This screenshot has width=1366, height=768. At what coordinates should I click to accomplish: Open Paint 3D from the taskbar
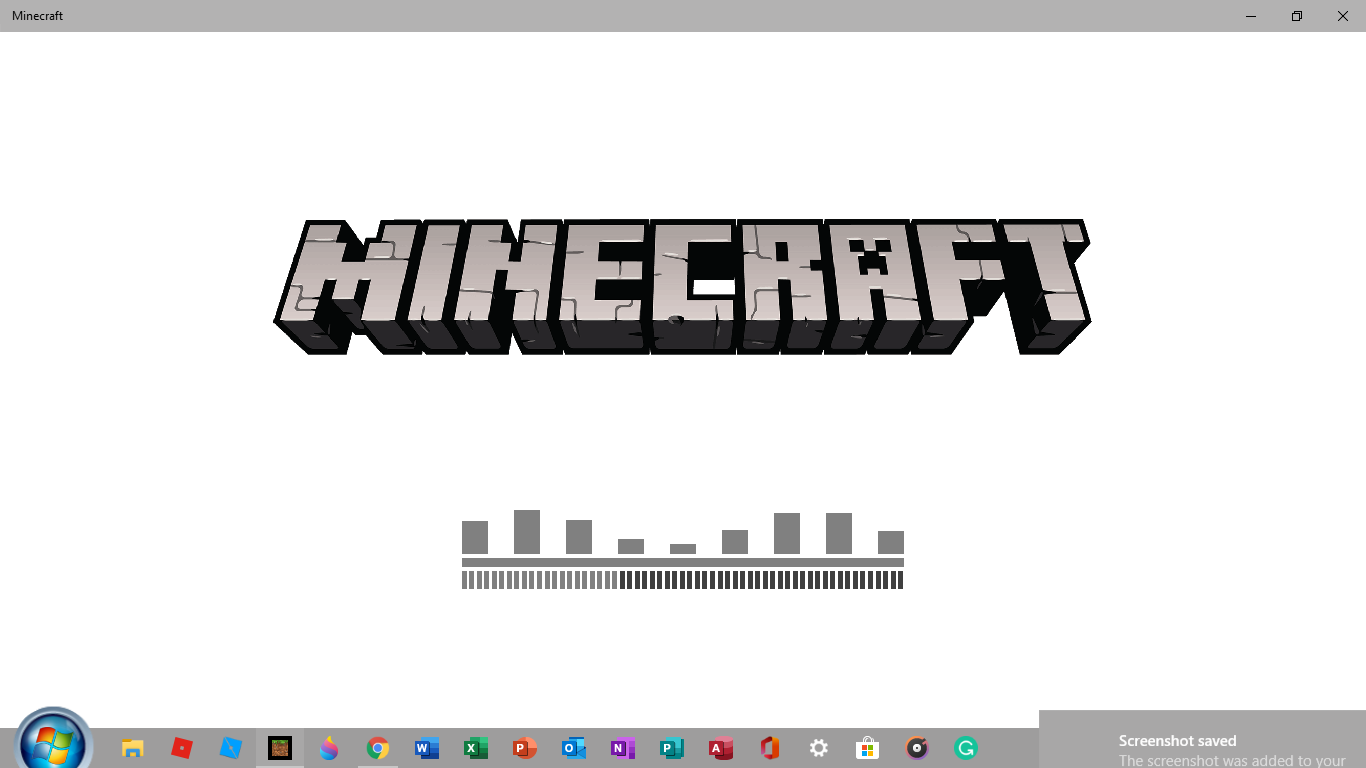(328, 748)
